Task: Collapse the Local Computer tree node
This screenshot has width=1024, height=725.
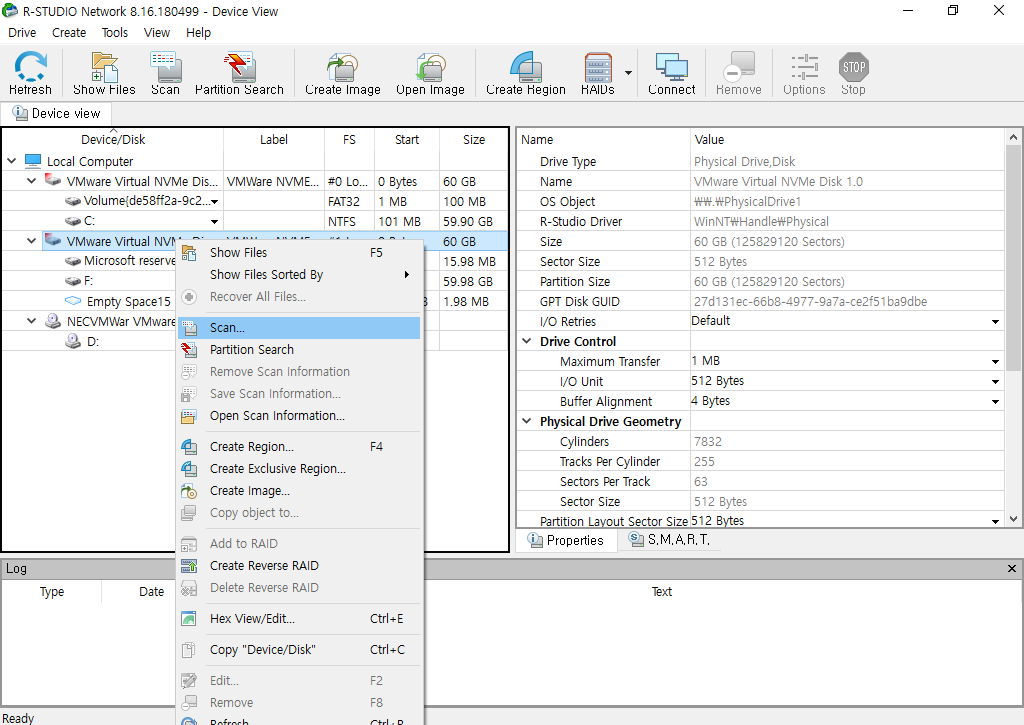Action: pyautogui.click(x=11, y=161)
